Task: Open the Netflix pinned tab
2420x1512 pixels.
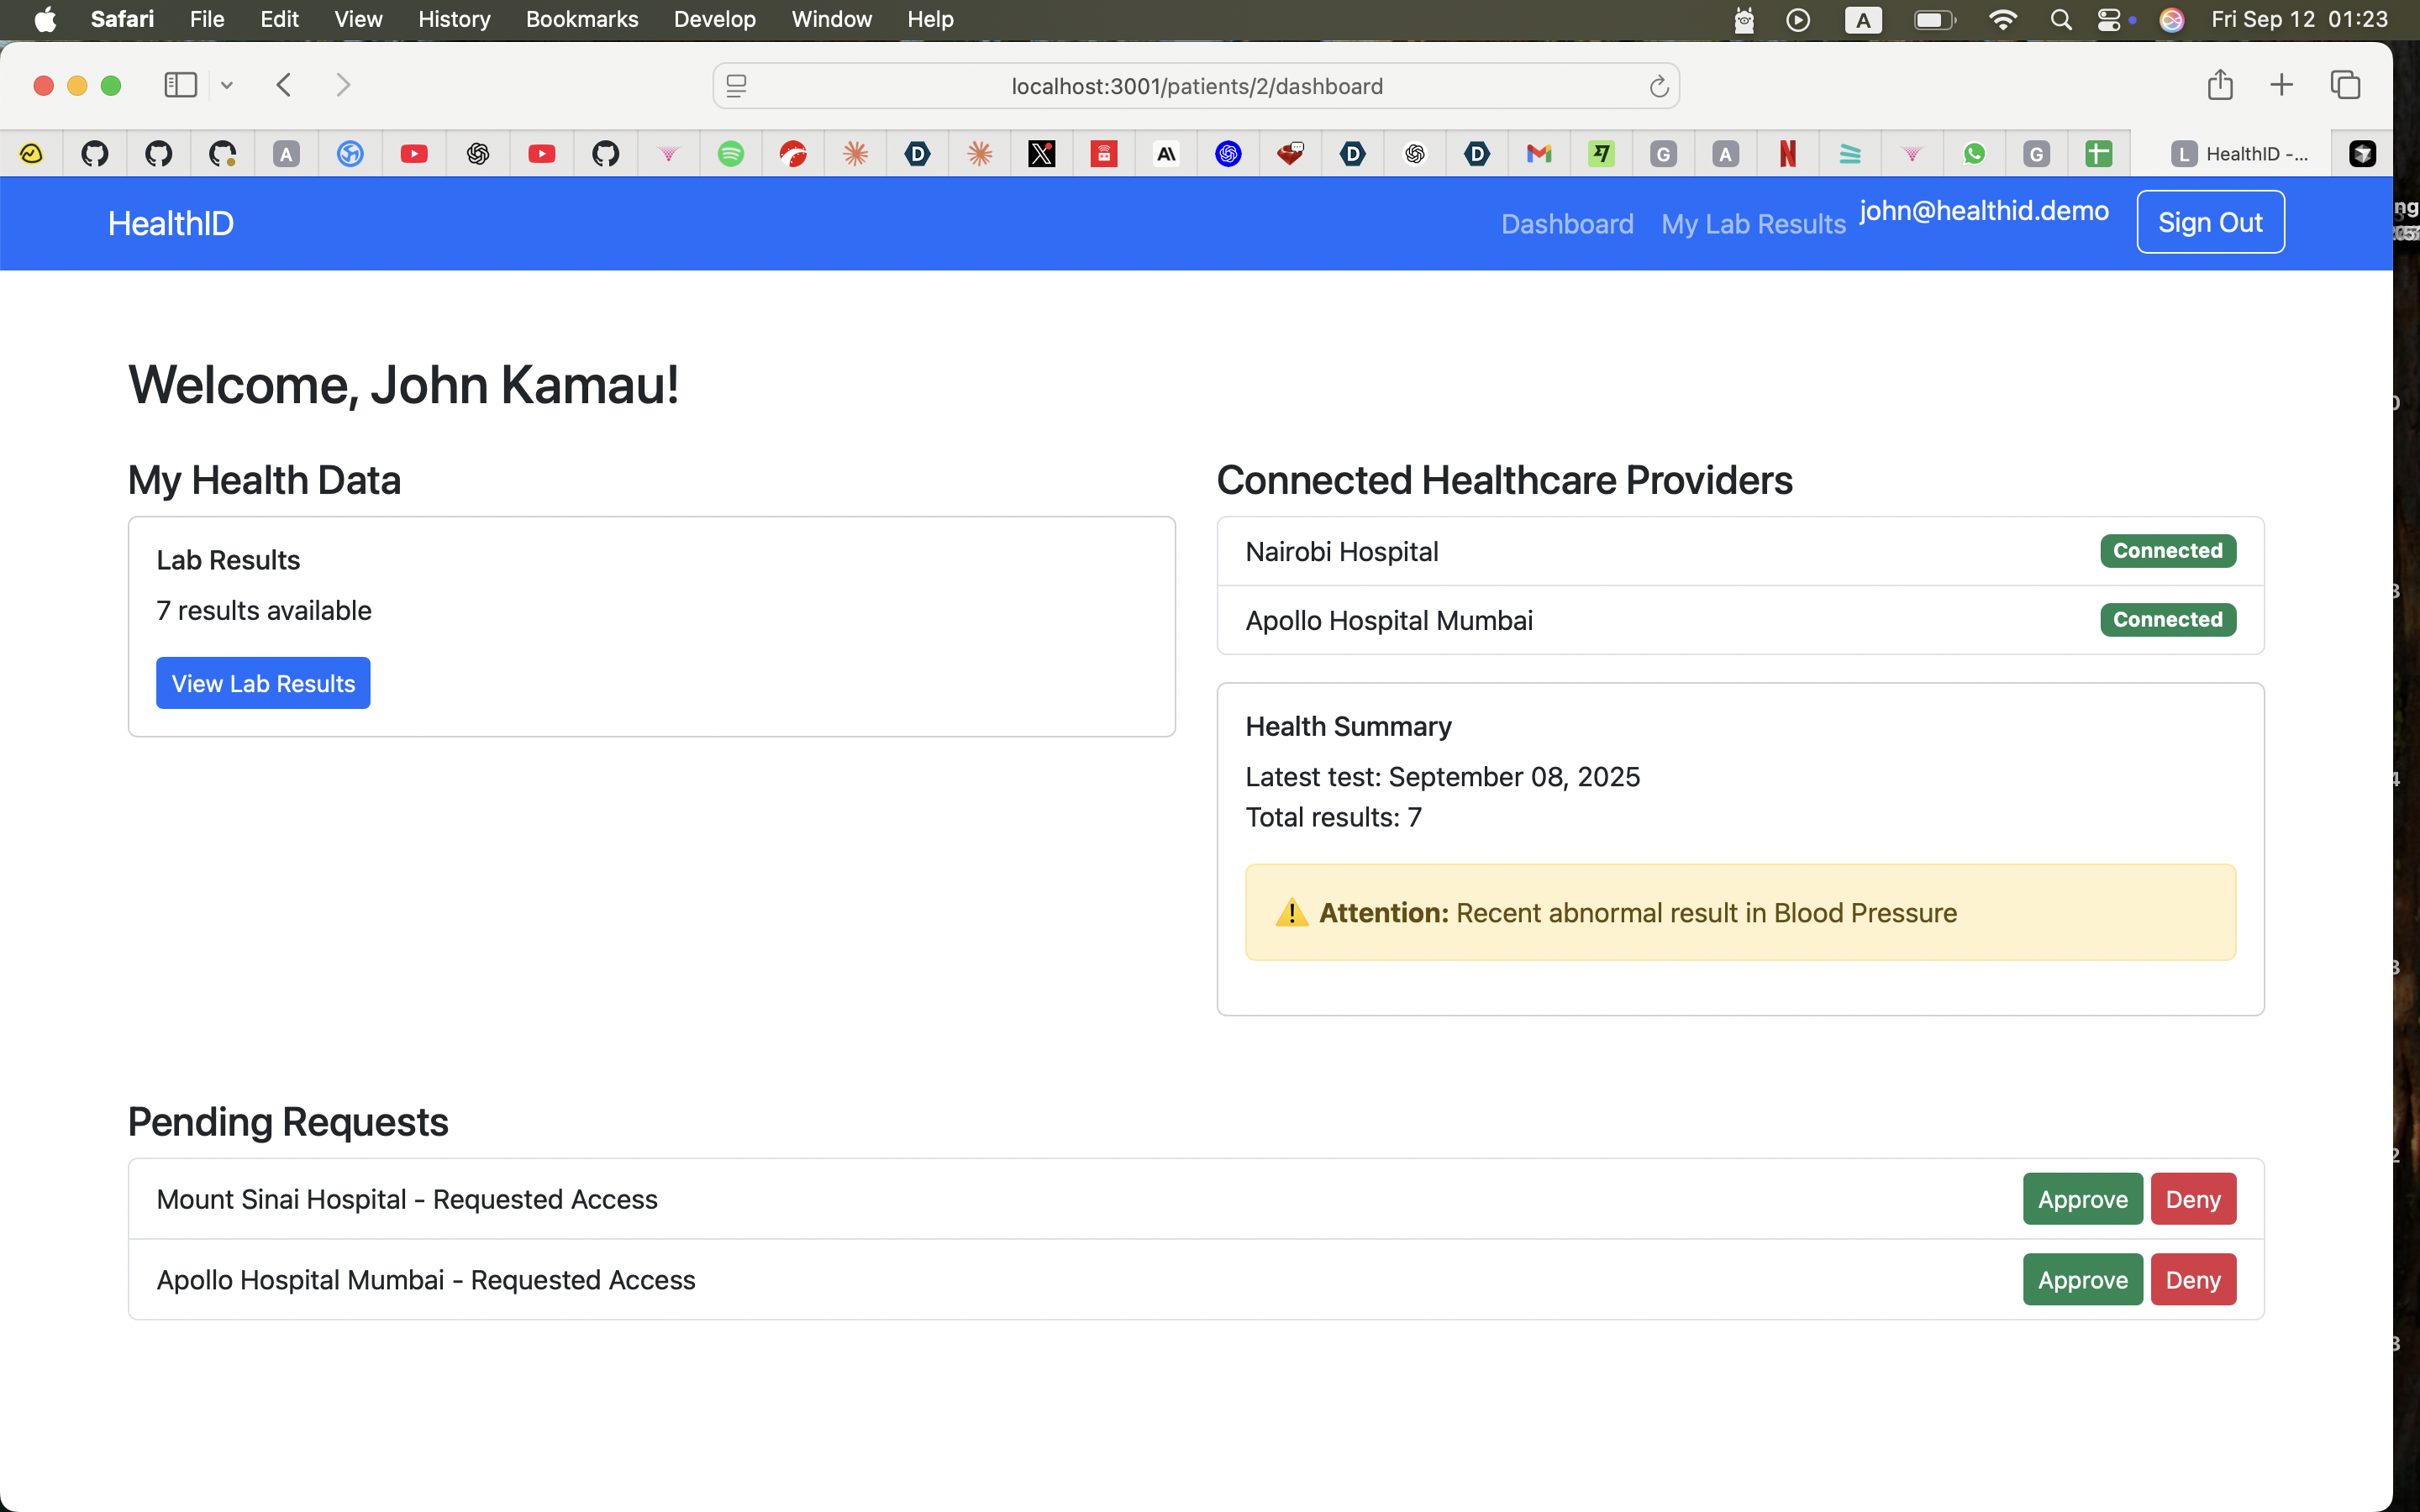Action: click(x=1787, y=153)
